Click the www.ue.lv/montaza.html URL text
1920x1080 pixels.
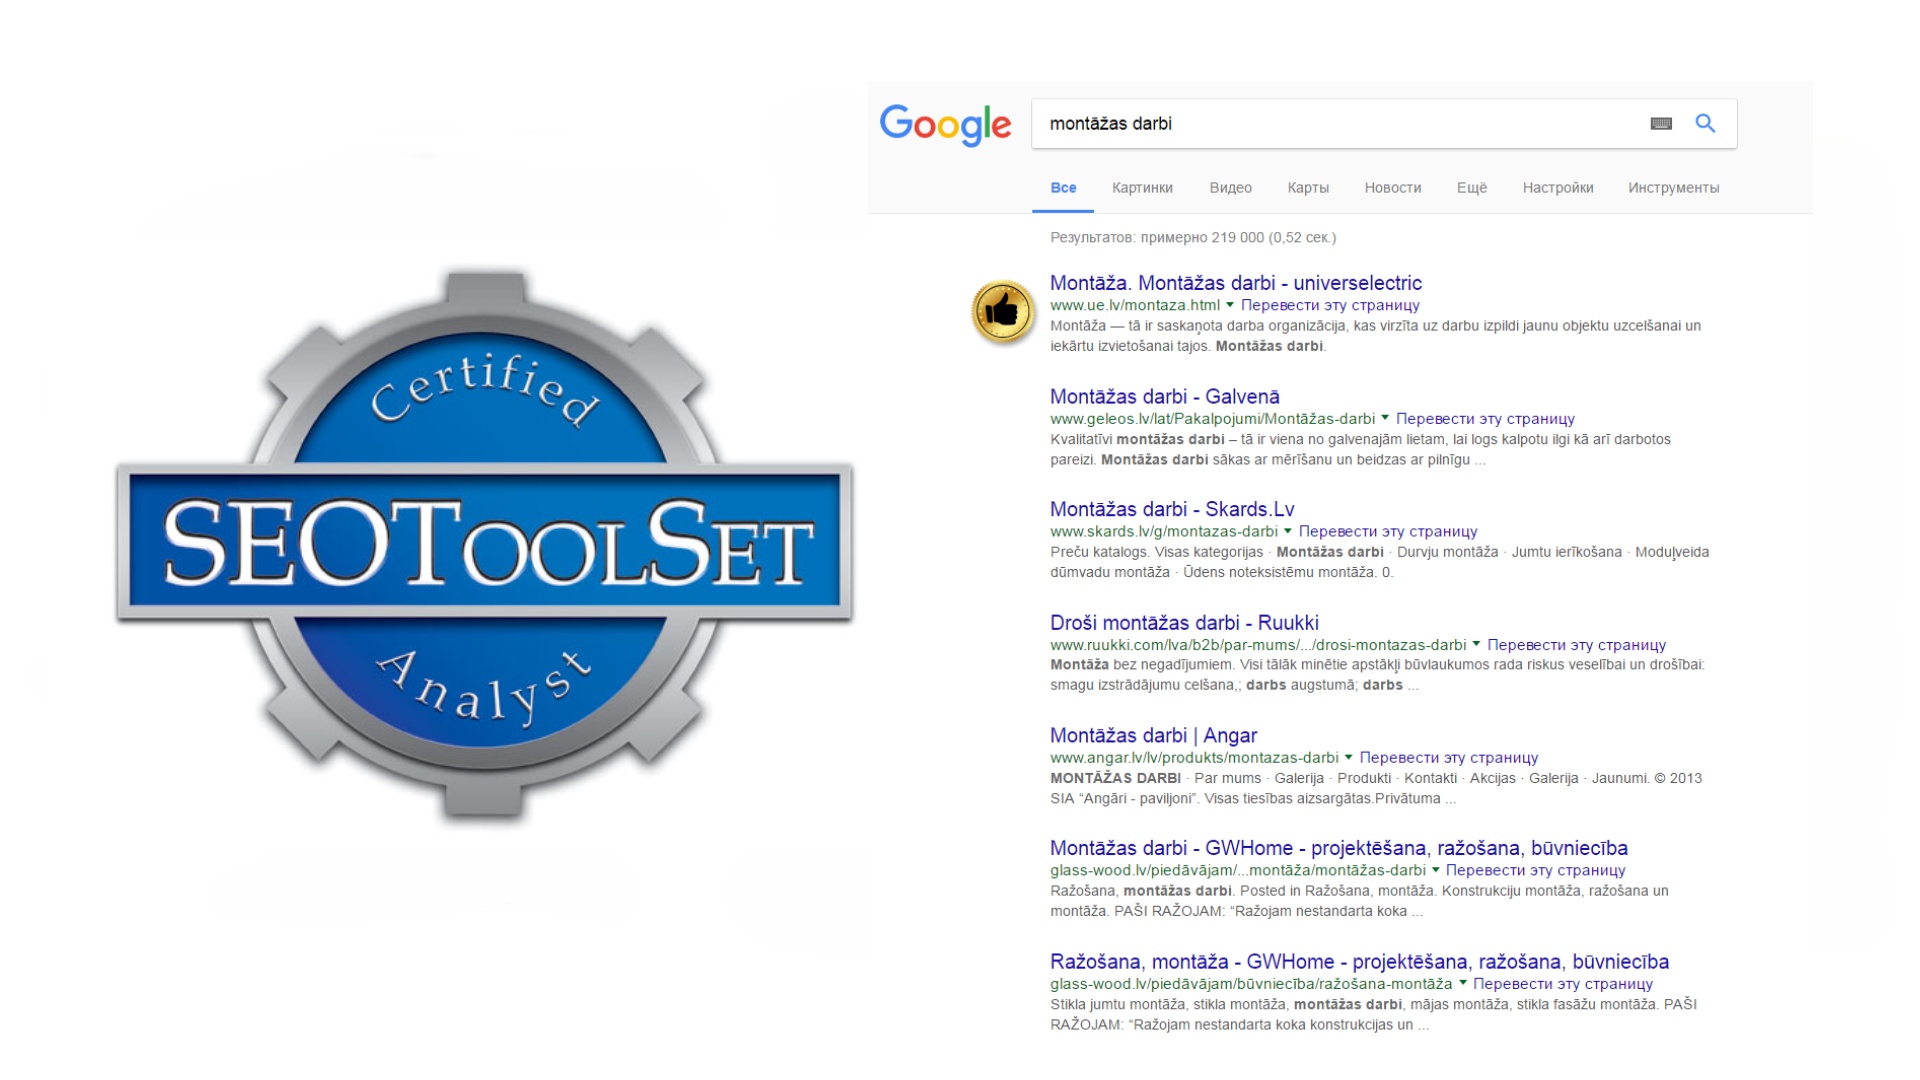tap(1135, 306)
